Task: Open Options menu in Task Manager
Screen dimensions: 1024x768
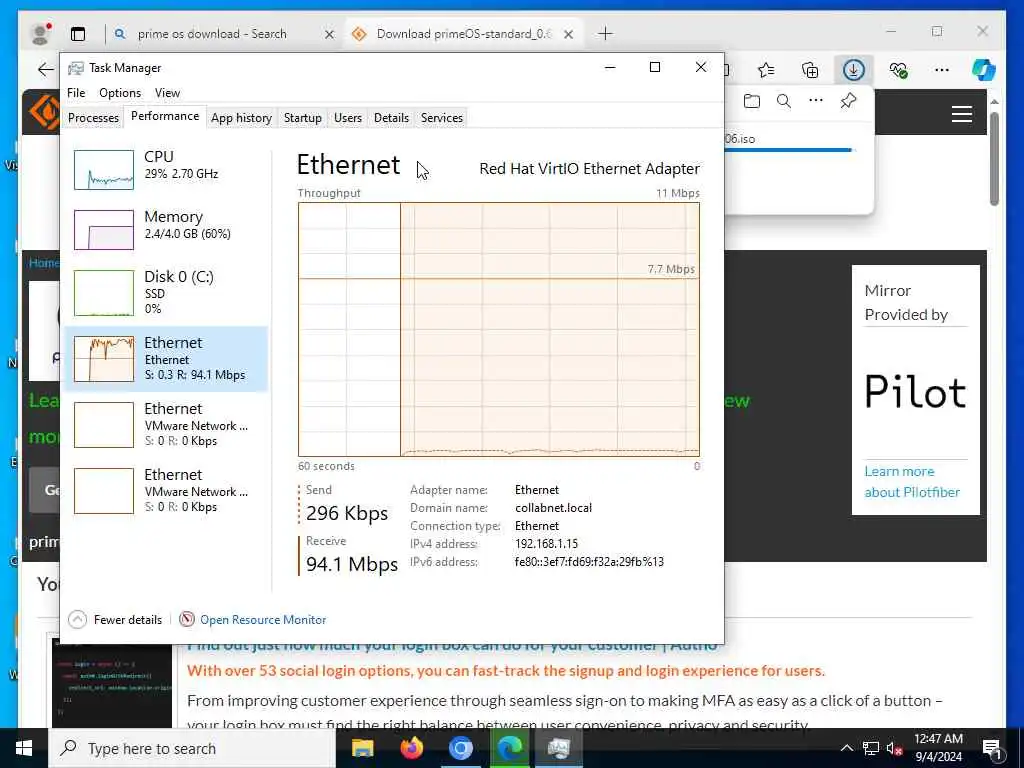Action: click(120, 93)
